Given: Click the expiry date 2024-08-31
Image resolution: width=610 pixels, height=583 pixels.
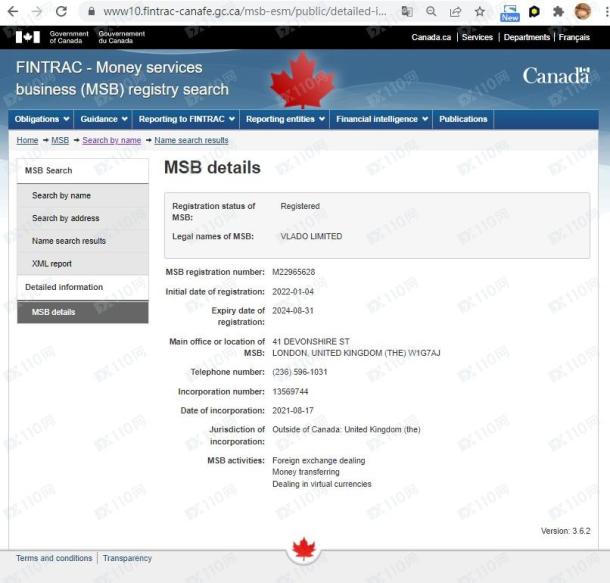Looking at the screenshot, I should tap(293, 311).
